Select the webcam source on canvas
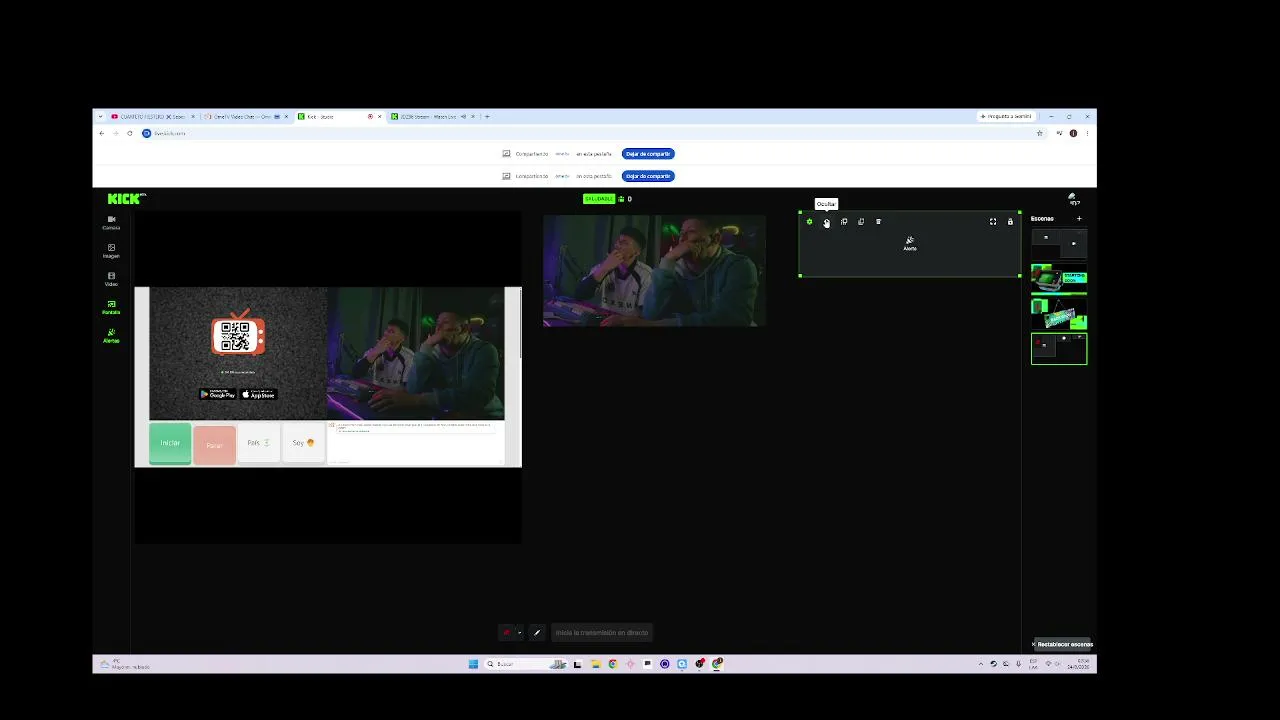The image size is (1280, 720). 654,270
